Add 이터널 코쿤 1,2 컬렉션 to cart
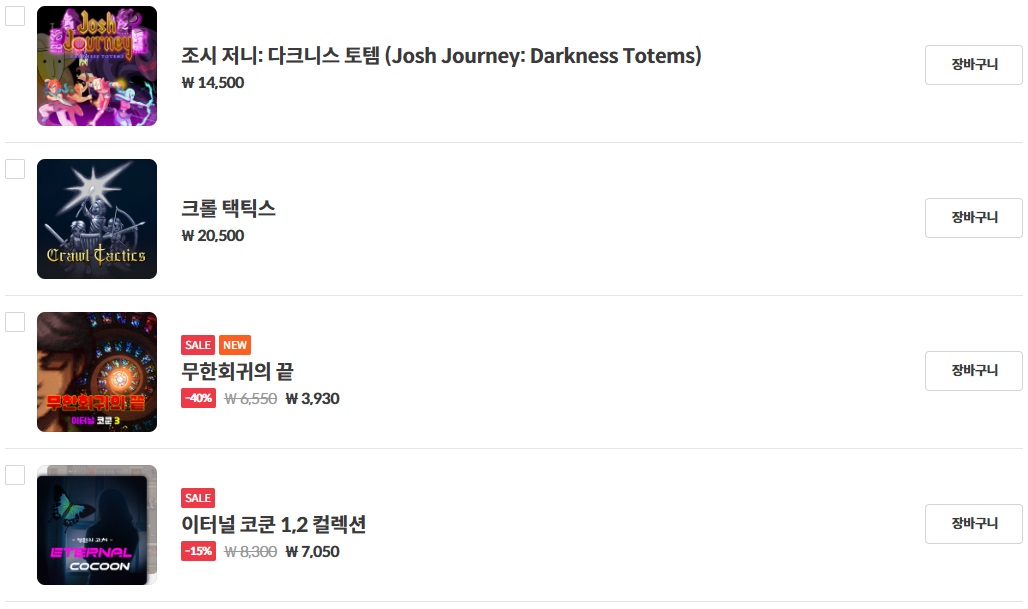This screenshot has width=1028, height=609. pyautogui.click(x=974, y=524)
